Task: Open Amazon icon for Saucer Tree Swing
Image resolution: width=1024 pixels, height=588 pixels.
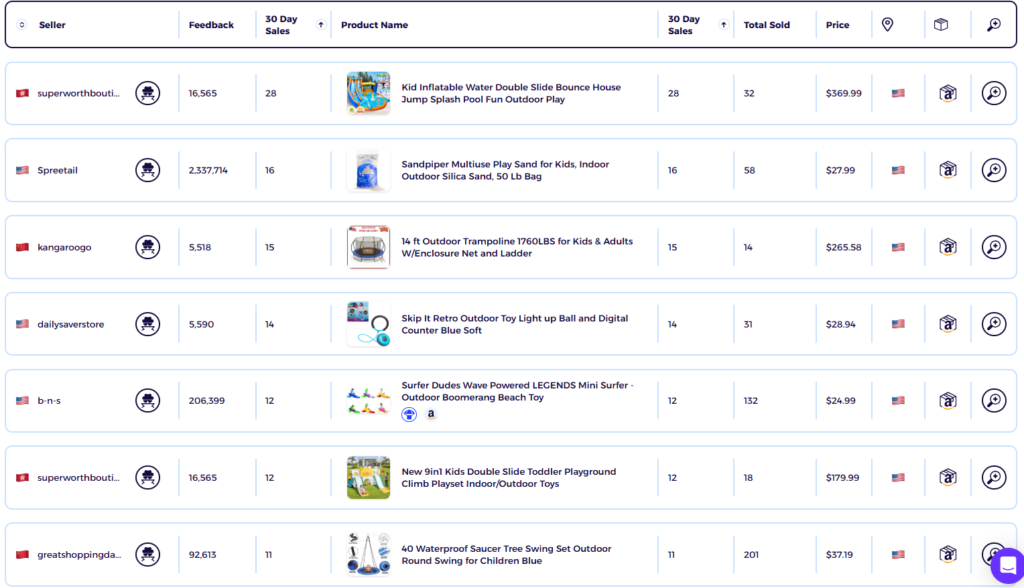Action: [x=948, y=555]
